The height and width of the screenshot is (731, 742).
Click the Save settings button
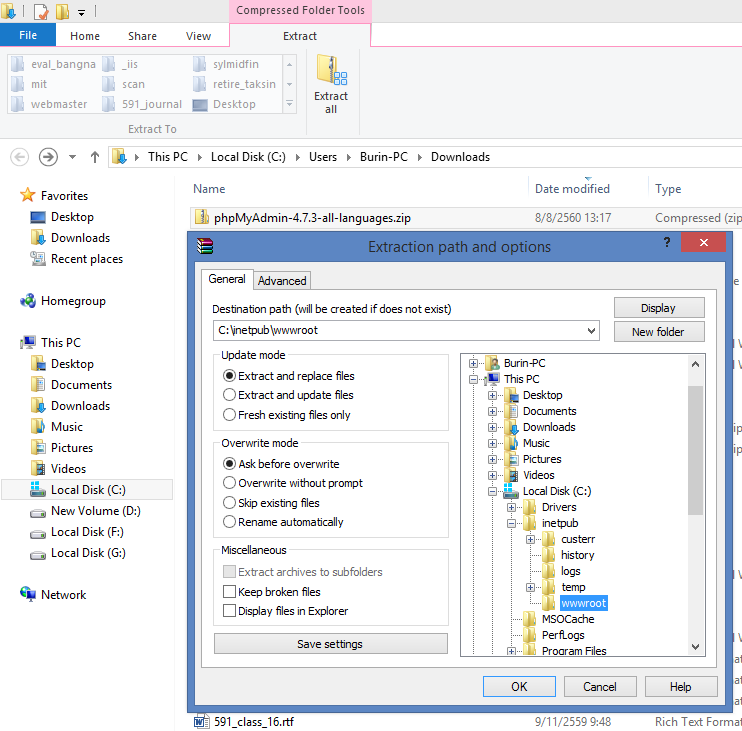pos(330,643)
